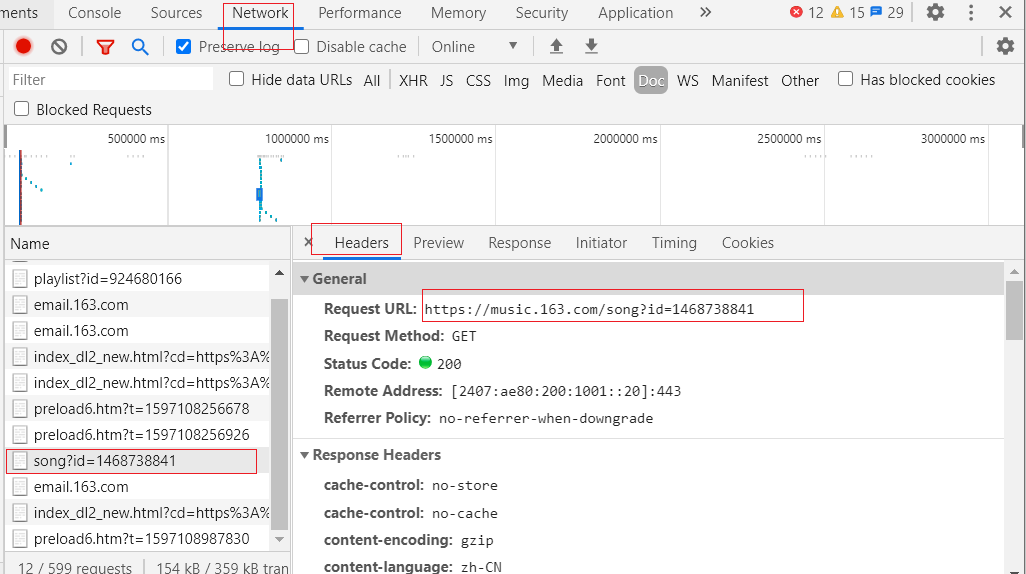This screenshot has height=574, width=1026.
Task: Open the Online throttling dropdown
Action: (x=475, y=47)
